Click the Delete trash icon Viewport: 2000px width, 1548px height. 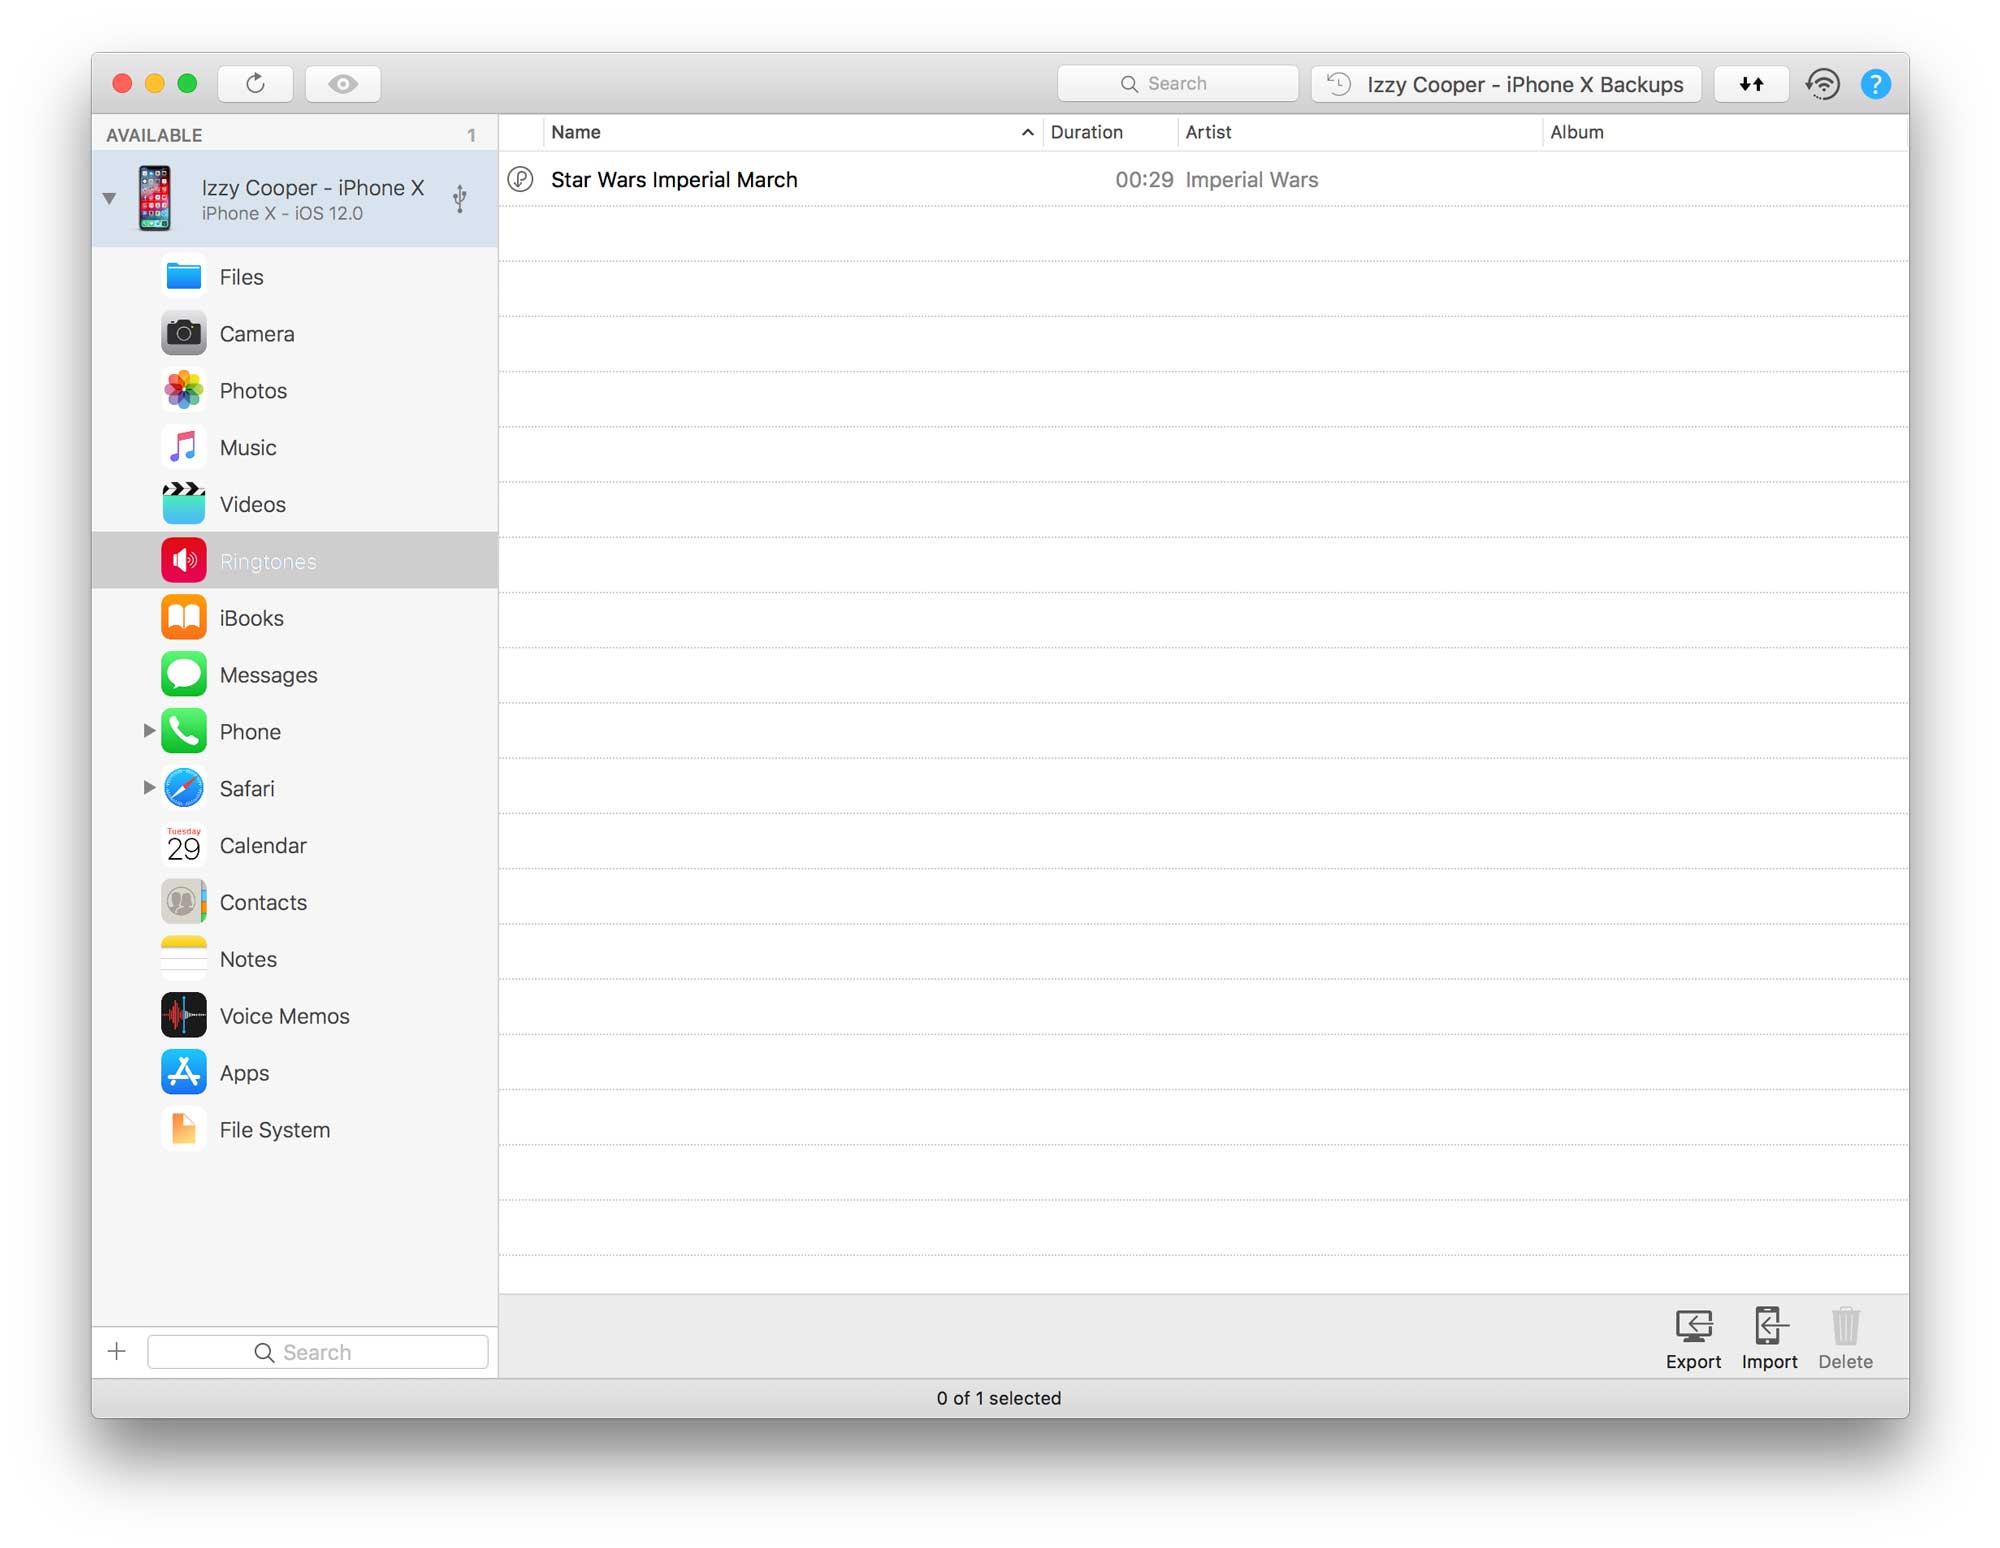[1845, 1327]
